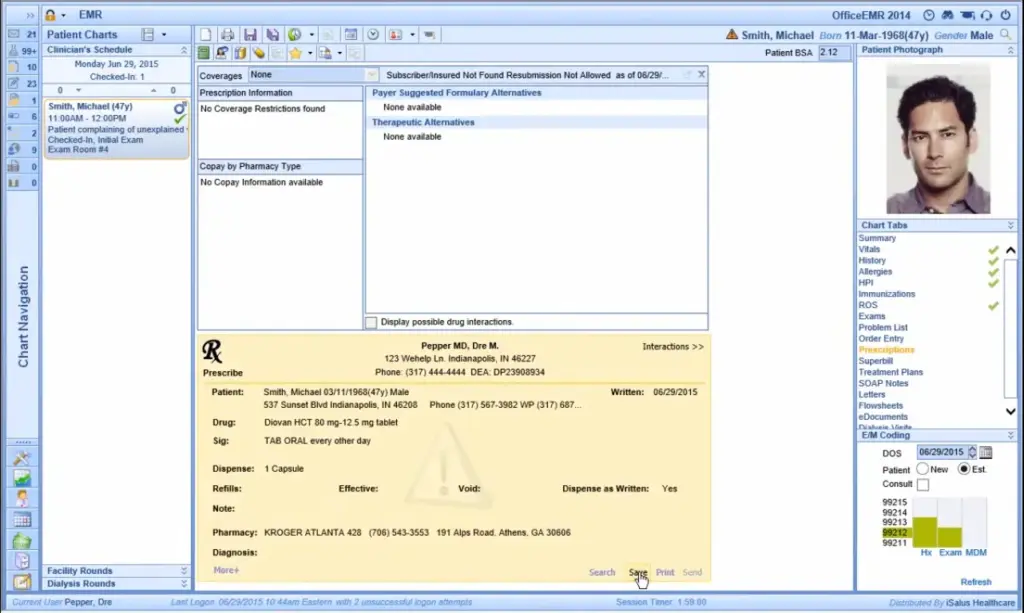Click the yellow pill tag toolbar icon
1024x613 pixels.
click(x=259, y=54)
